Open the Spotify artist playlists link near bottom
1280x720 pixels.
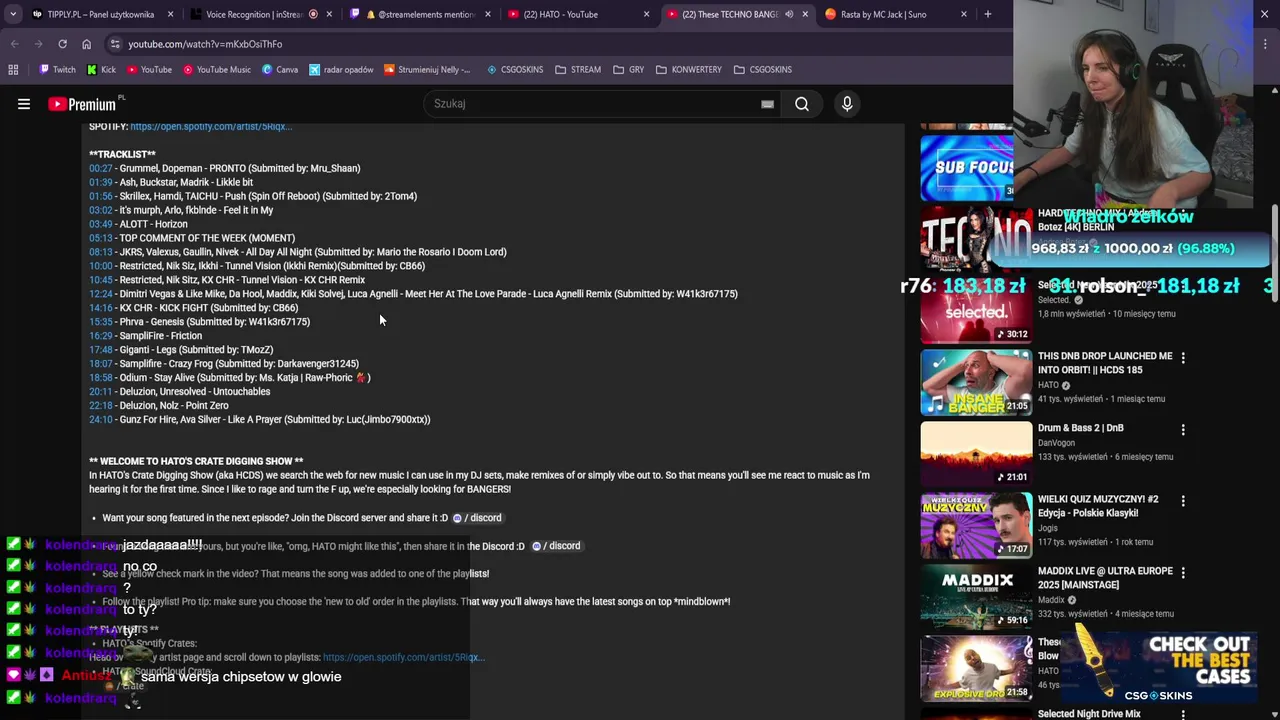404,658
